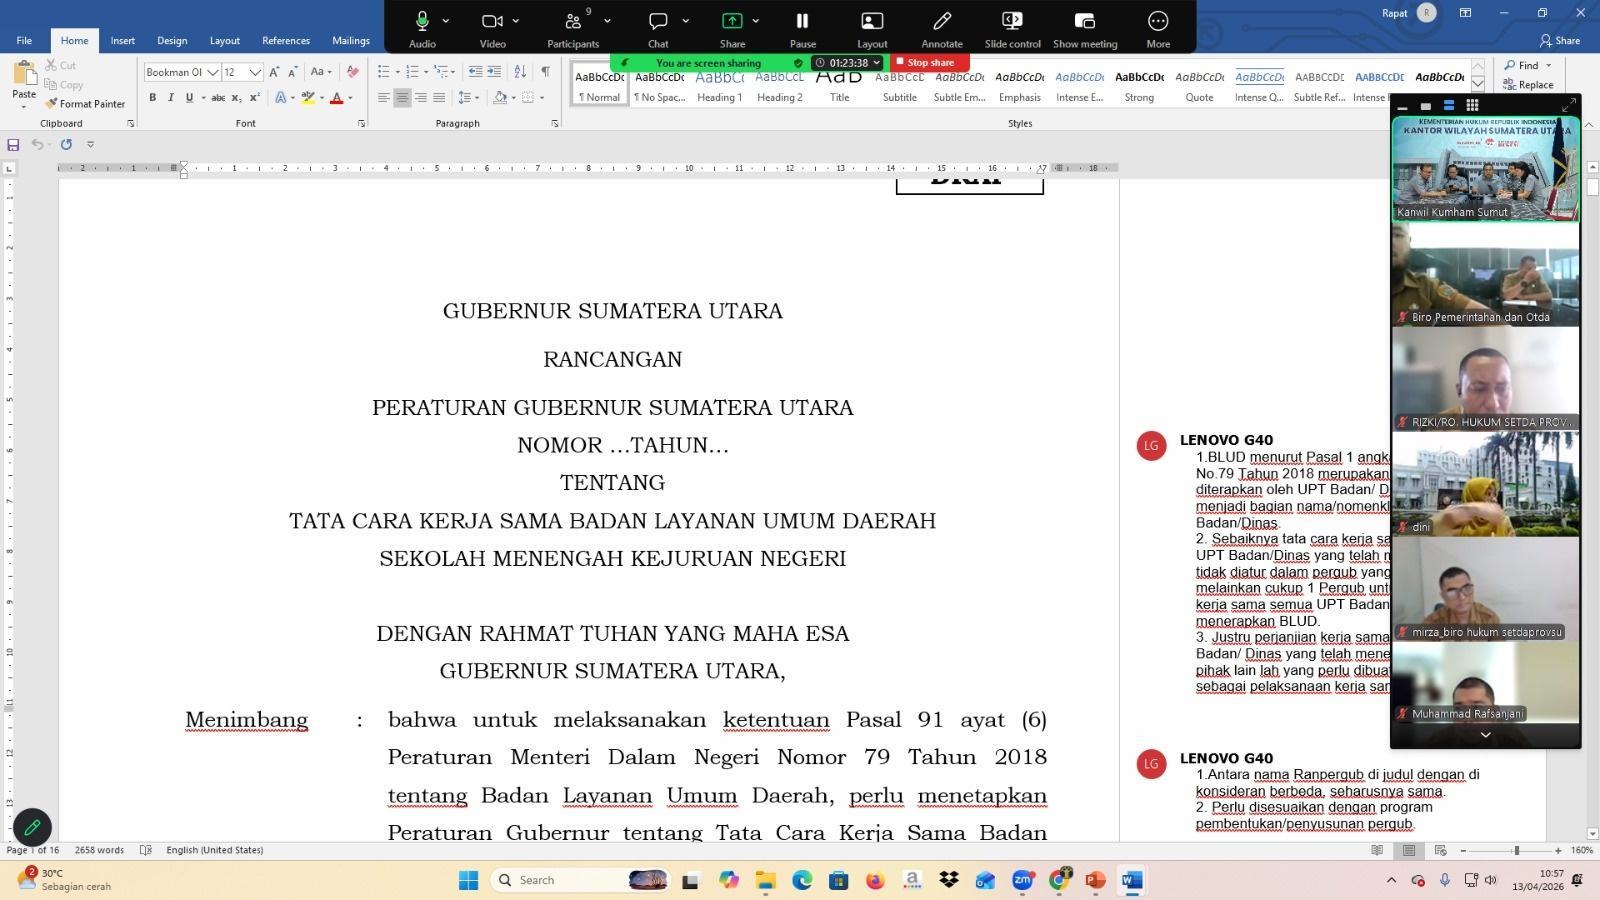Open the font name dropdown showing Bookman
This screenshot has width=1600, height=900.
point(212,72)
